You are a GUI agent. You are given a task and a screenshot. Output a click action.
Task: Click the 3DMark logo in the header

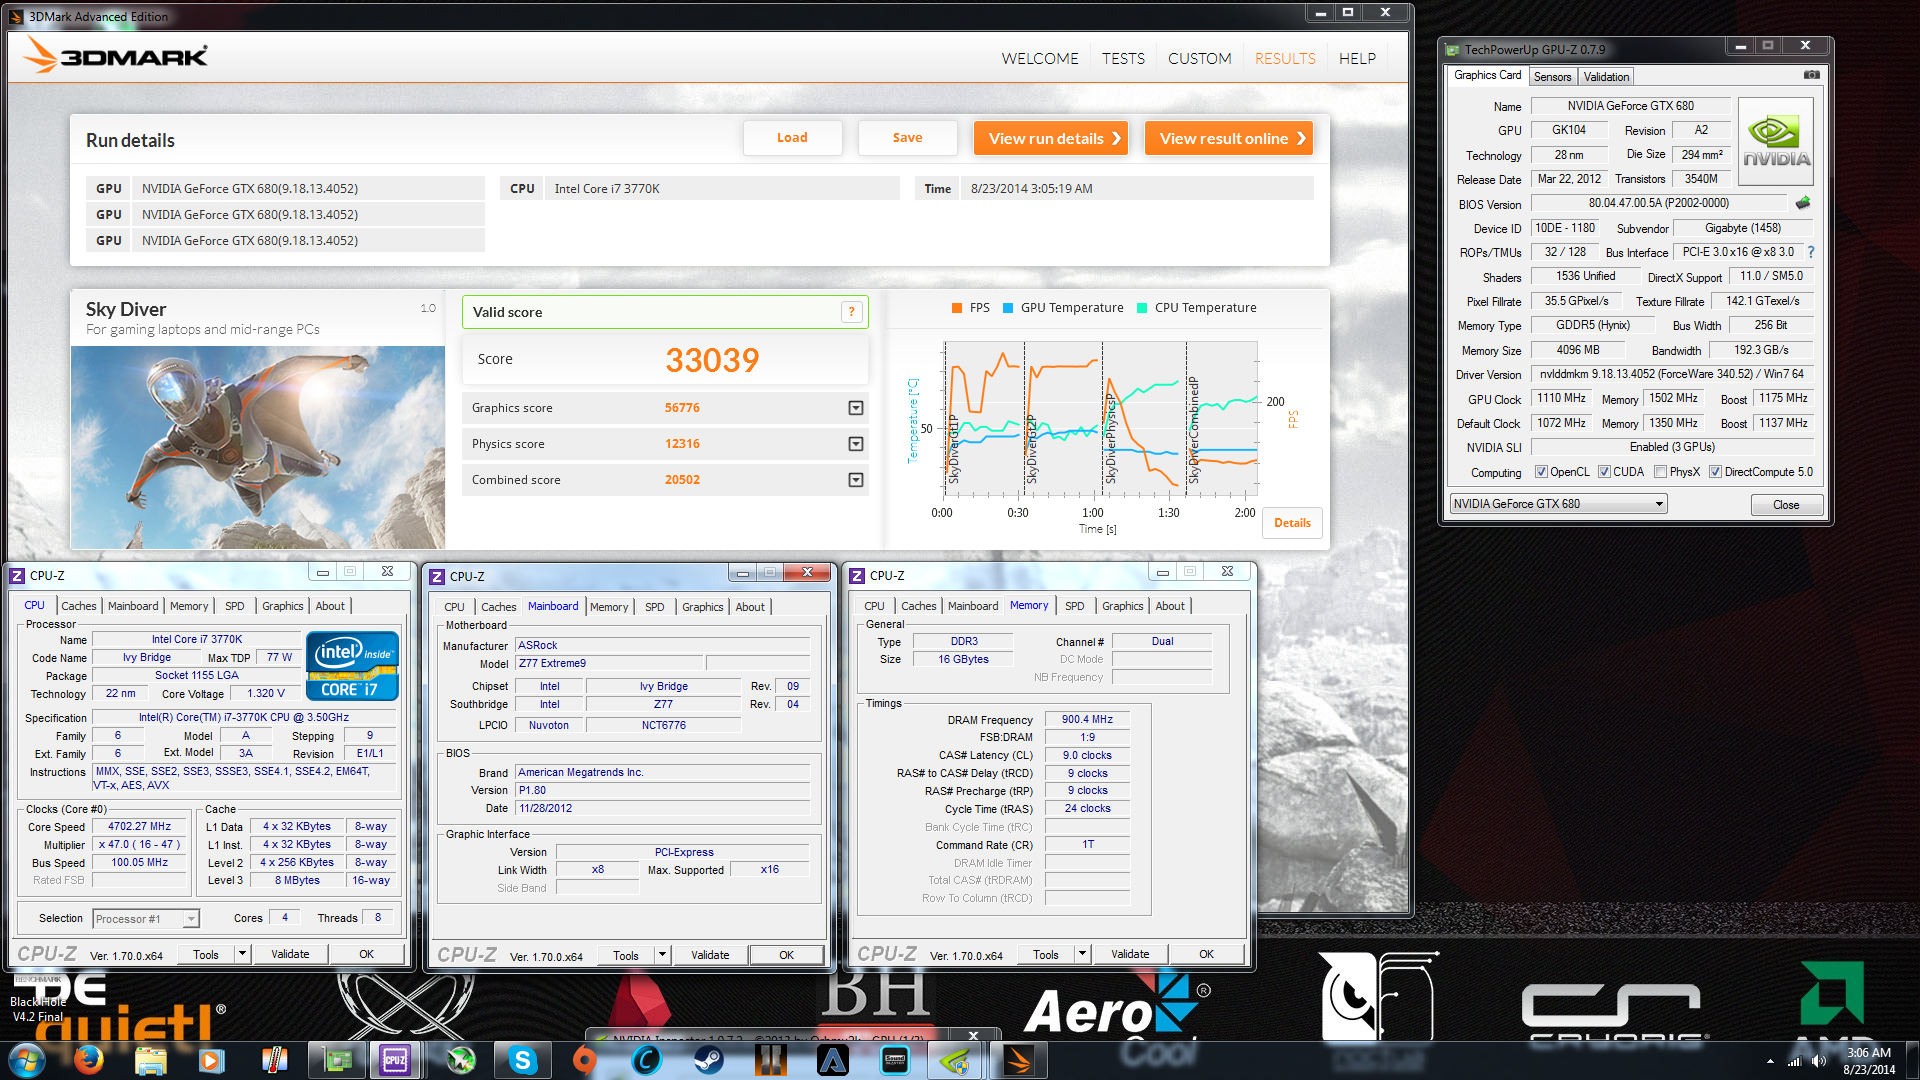click(116, 56)
